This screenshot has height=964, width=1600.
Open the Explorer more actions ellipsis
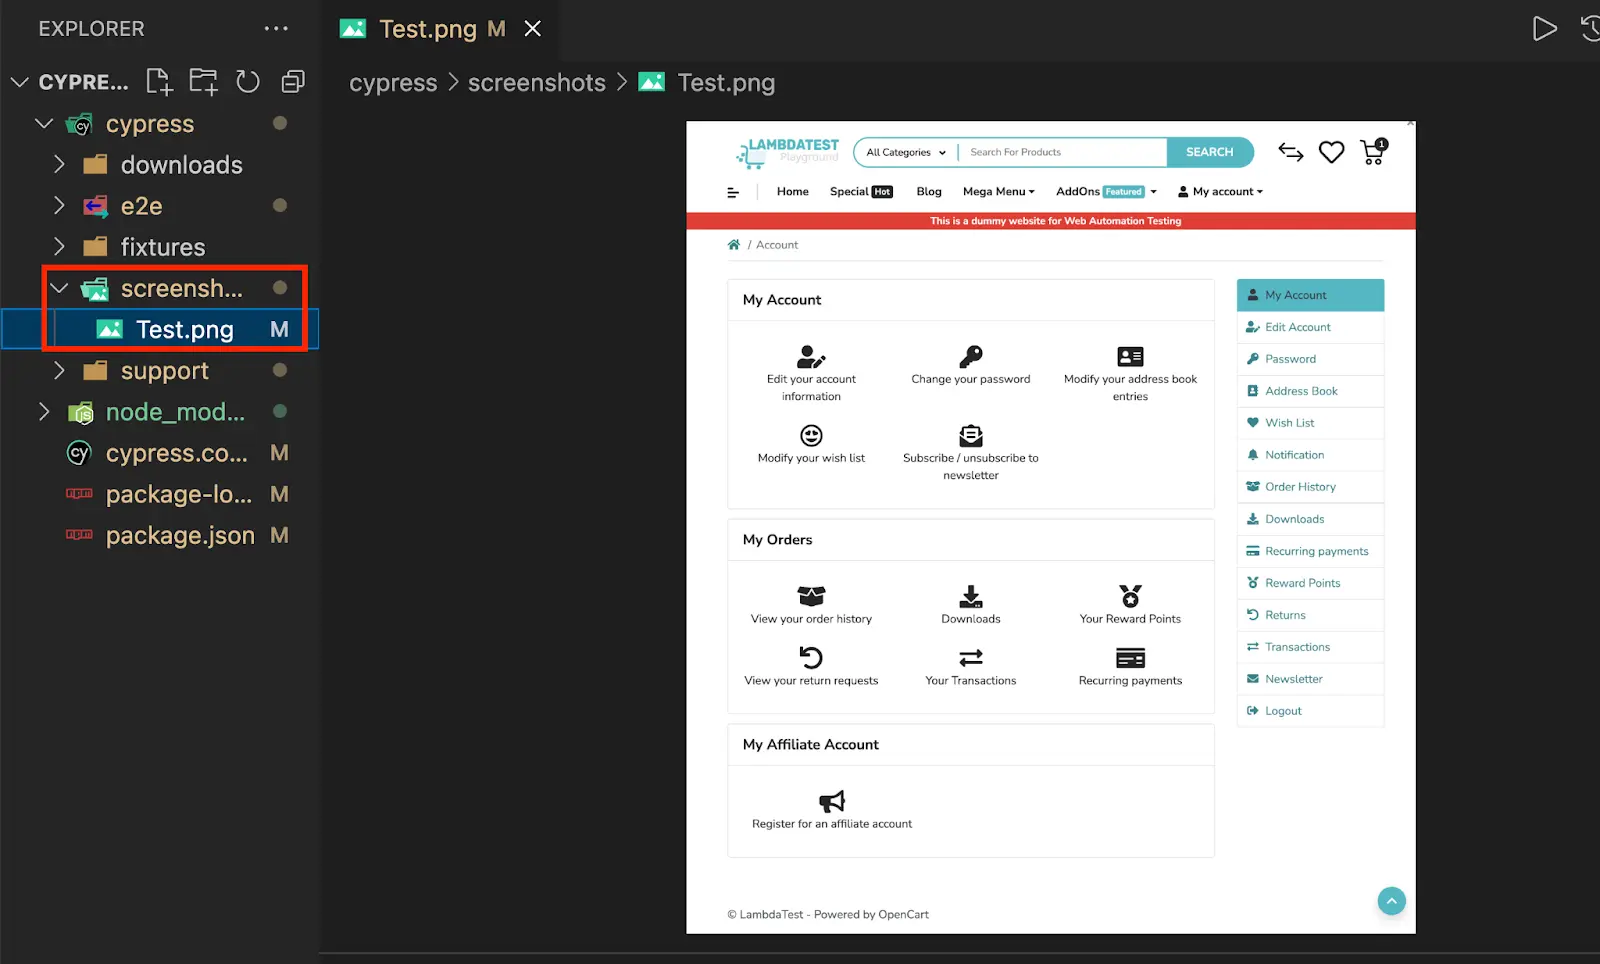[x=276, y=29]
